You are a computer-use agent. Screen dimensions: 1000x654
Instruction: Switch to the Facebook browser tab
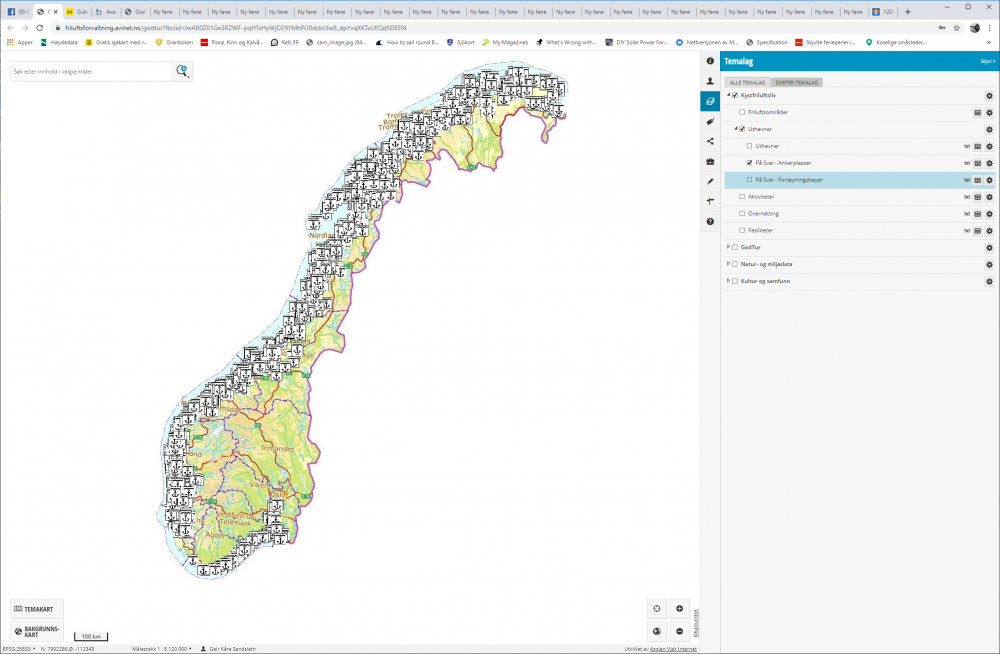pyautogui.click(x=18, y=11)
